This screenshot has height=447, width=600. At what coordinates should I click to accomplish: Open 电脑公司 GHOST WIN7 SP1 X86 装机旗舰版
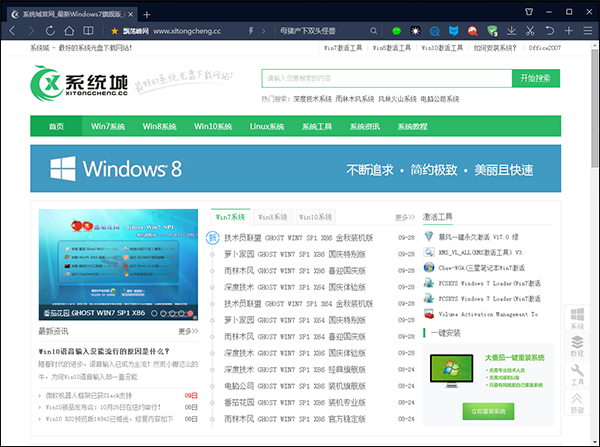point(295,386)
